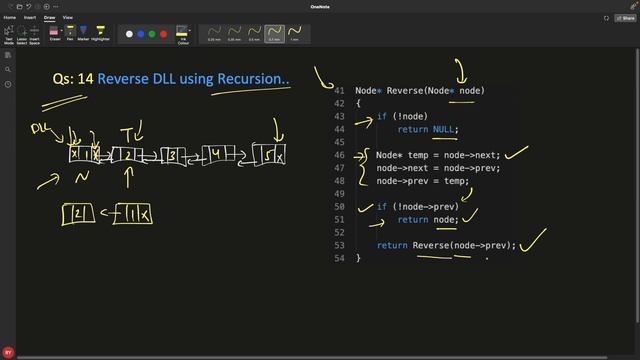Viewport: 640px width, 360px height.
Task: Click code line 'return Reverse(node->prev);'
Action: point(447,245)
